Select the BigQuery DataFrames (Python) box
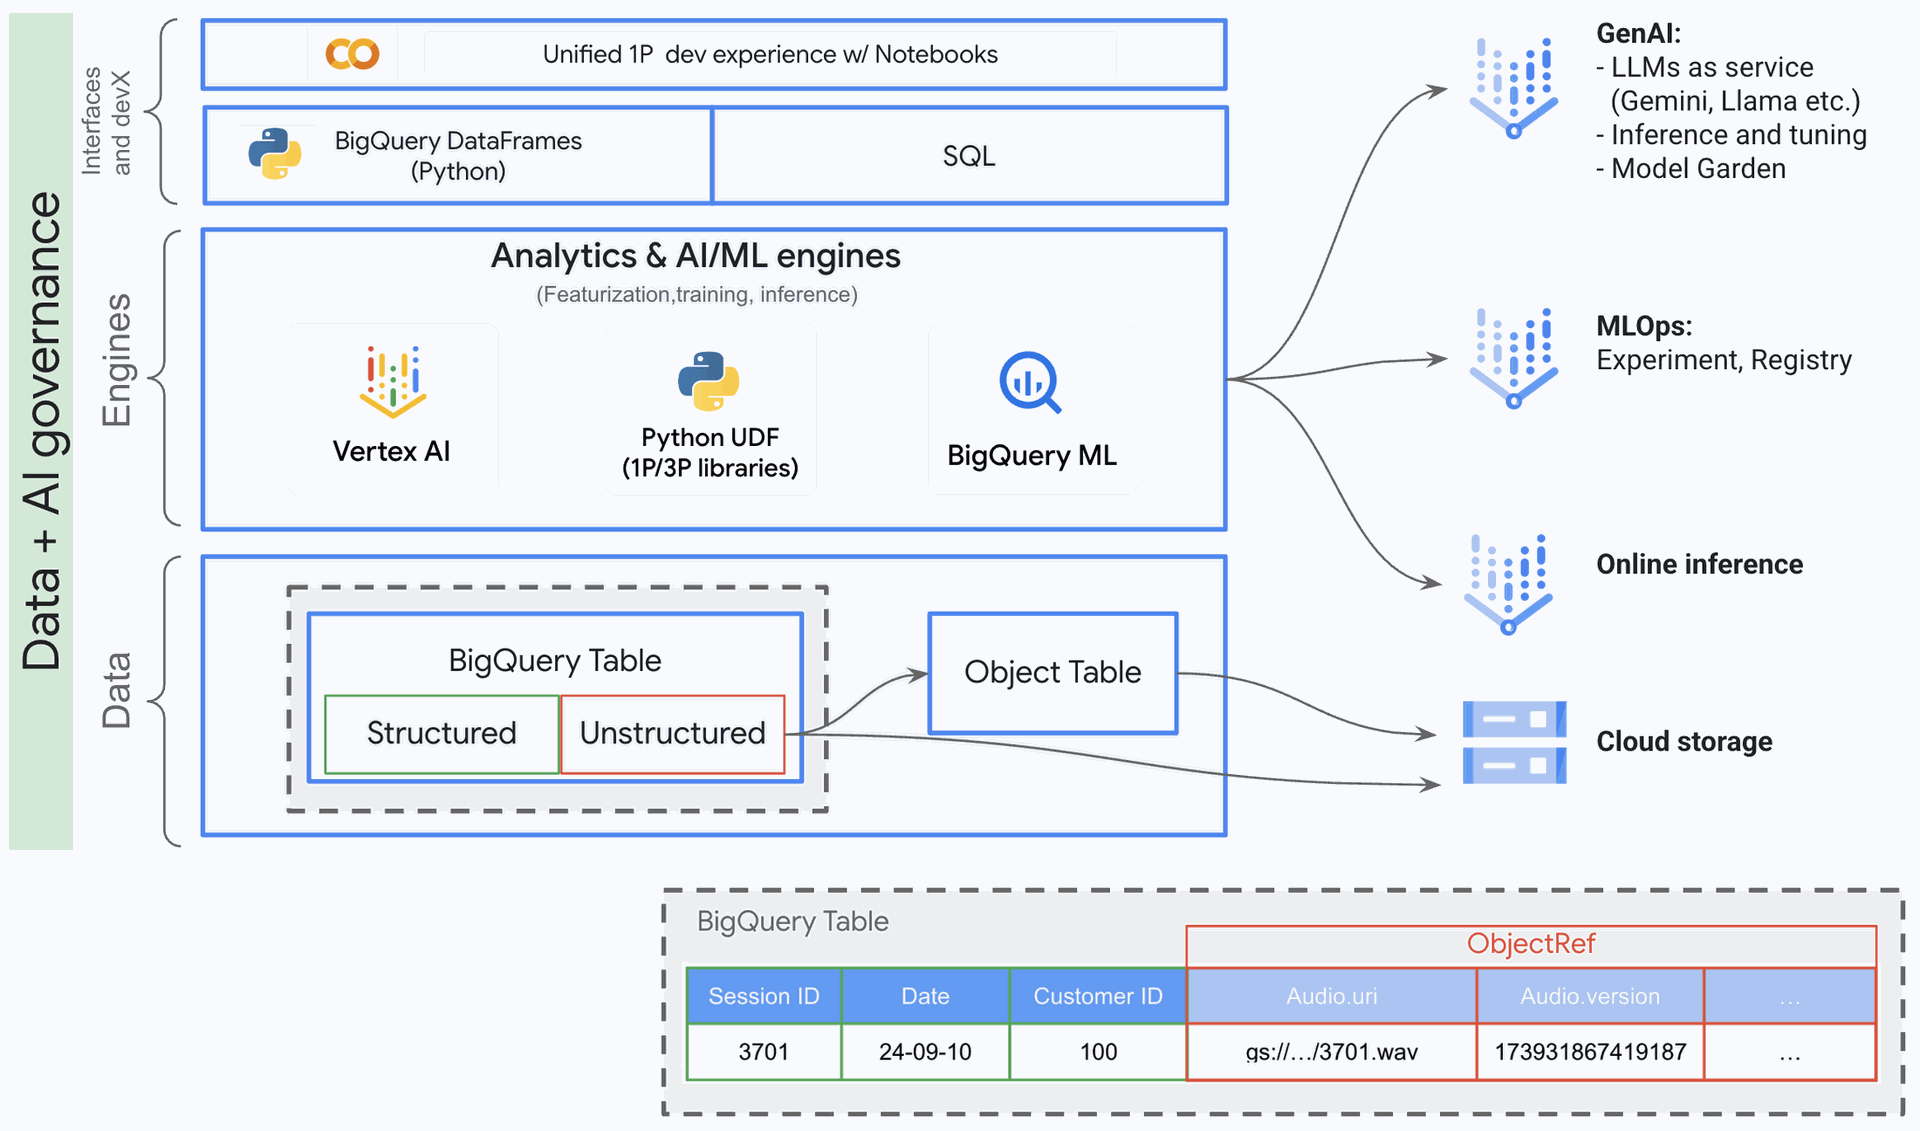 tap(458, 156)
